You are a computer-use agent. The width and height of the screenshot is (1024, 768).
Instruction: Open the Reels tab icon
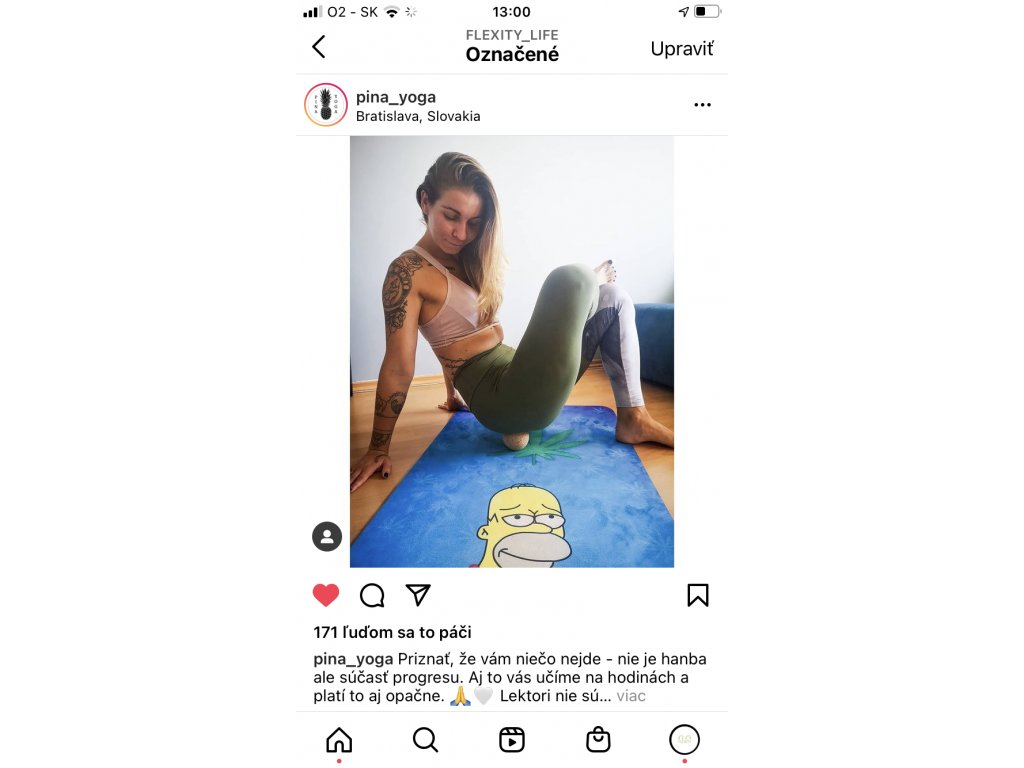[x=511, y=740]
